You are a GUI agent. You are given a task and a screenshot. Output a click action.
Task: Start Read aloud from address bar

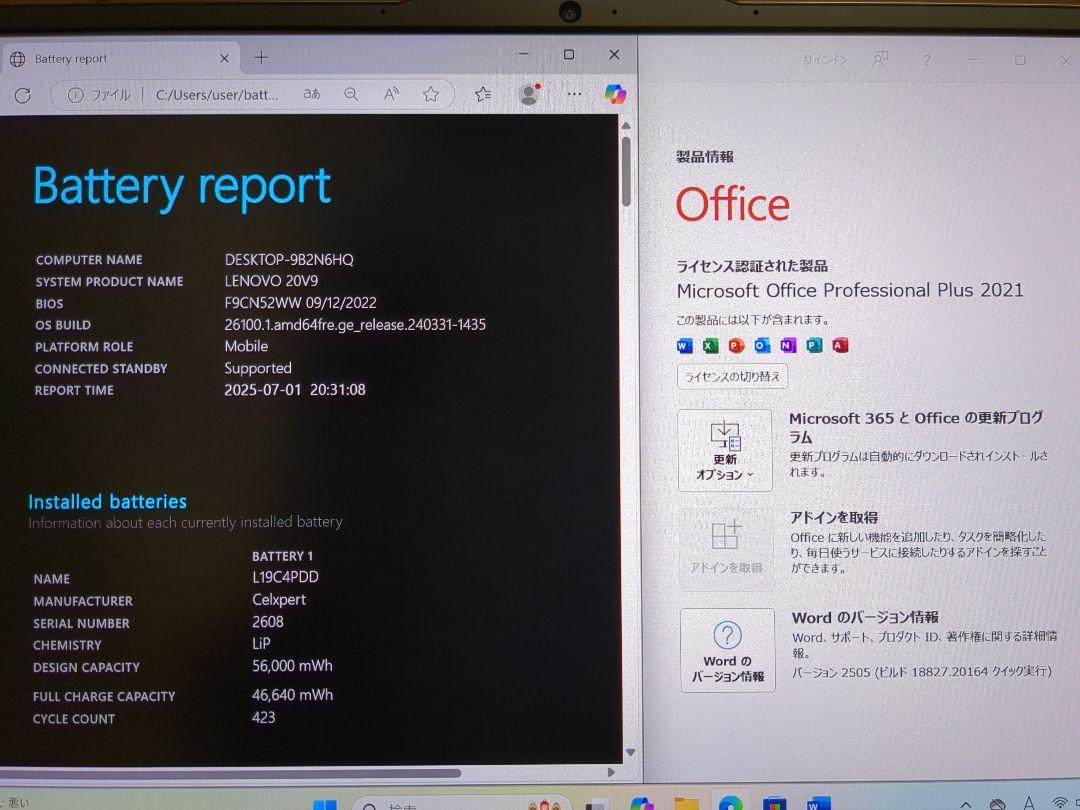click(x=391, y=94)
